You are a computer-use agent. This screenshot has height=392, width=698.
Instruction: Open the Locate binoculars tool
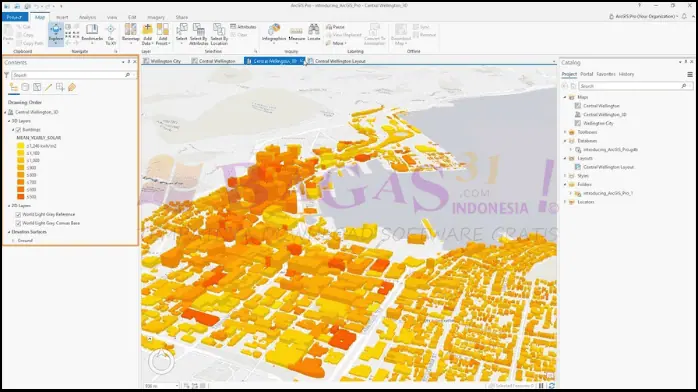click(x=314, y=33)
